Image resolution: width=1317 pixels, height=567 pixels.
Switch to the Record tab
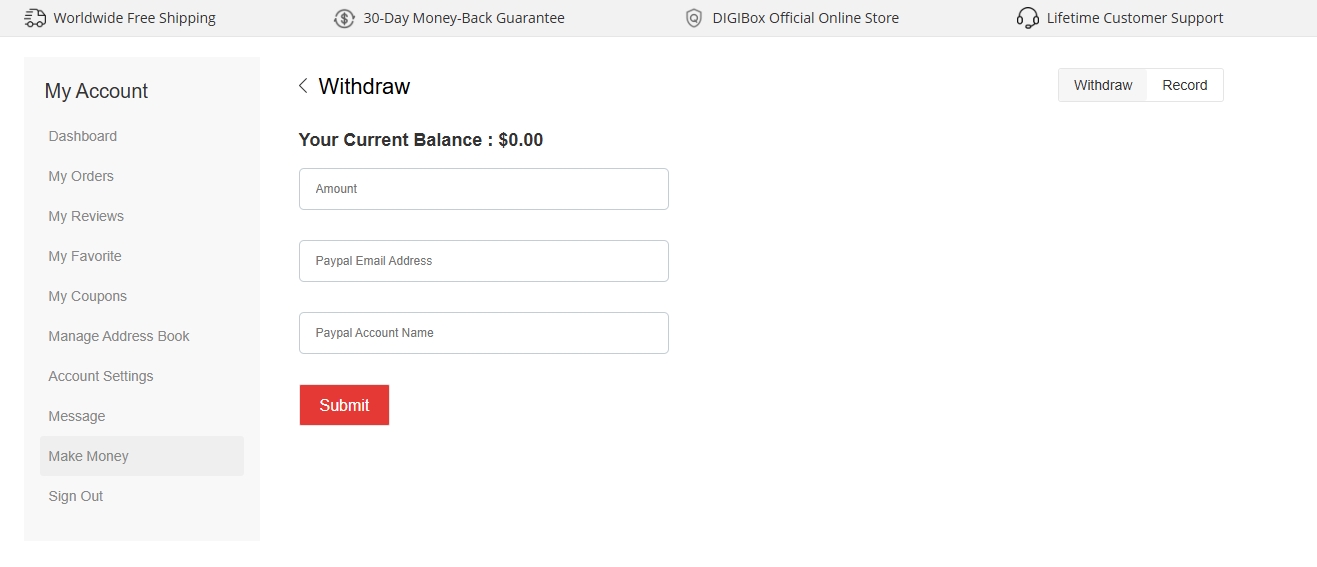click(x=1185, y=85)
